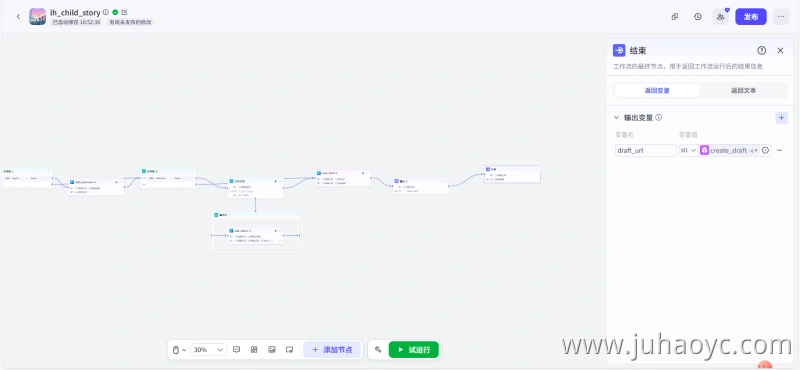The image size is (800, 370).
Task: Click the green 试运行 button
Action: [x=413, y=350]
